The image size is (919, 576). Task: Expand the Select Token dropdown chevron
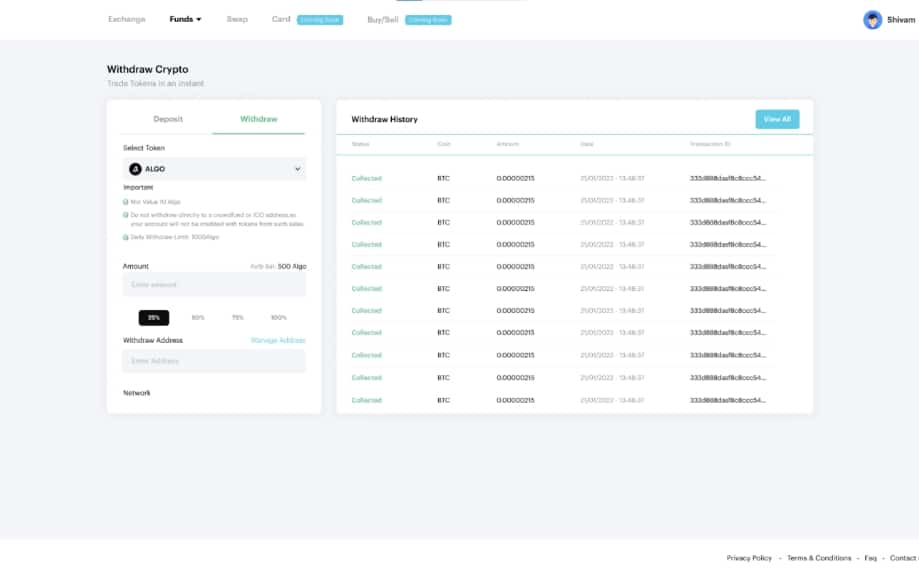pos(297,169)
